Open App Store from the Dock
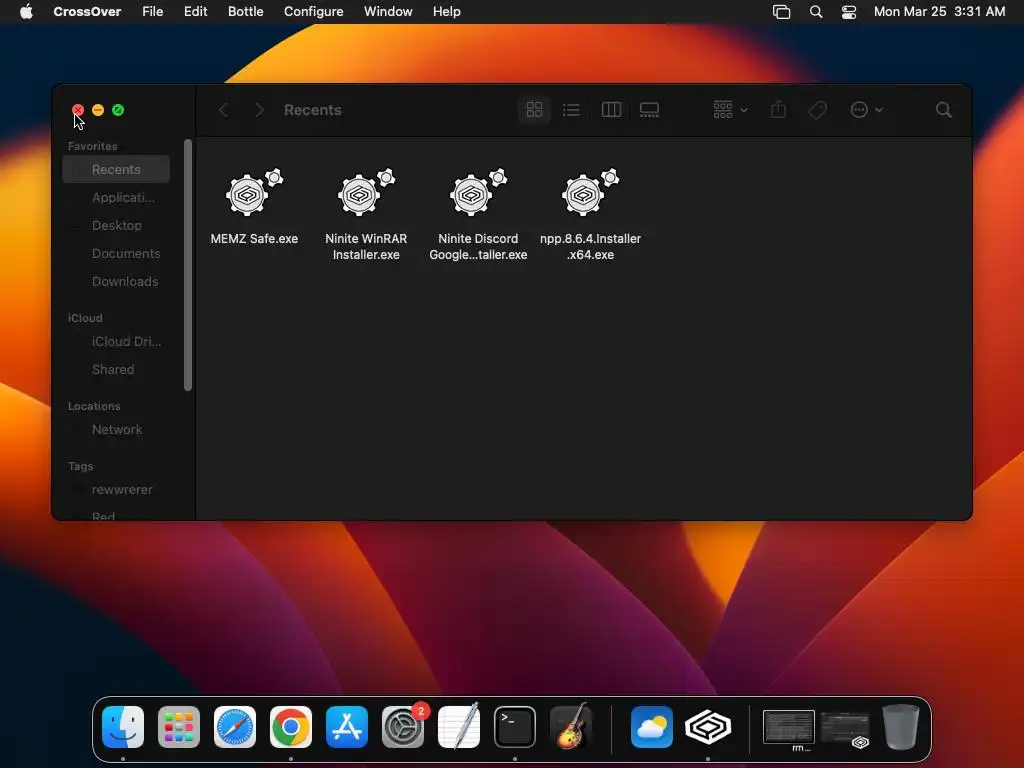Screen dimensions: 1024x768 (x=347, y=727)
